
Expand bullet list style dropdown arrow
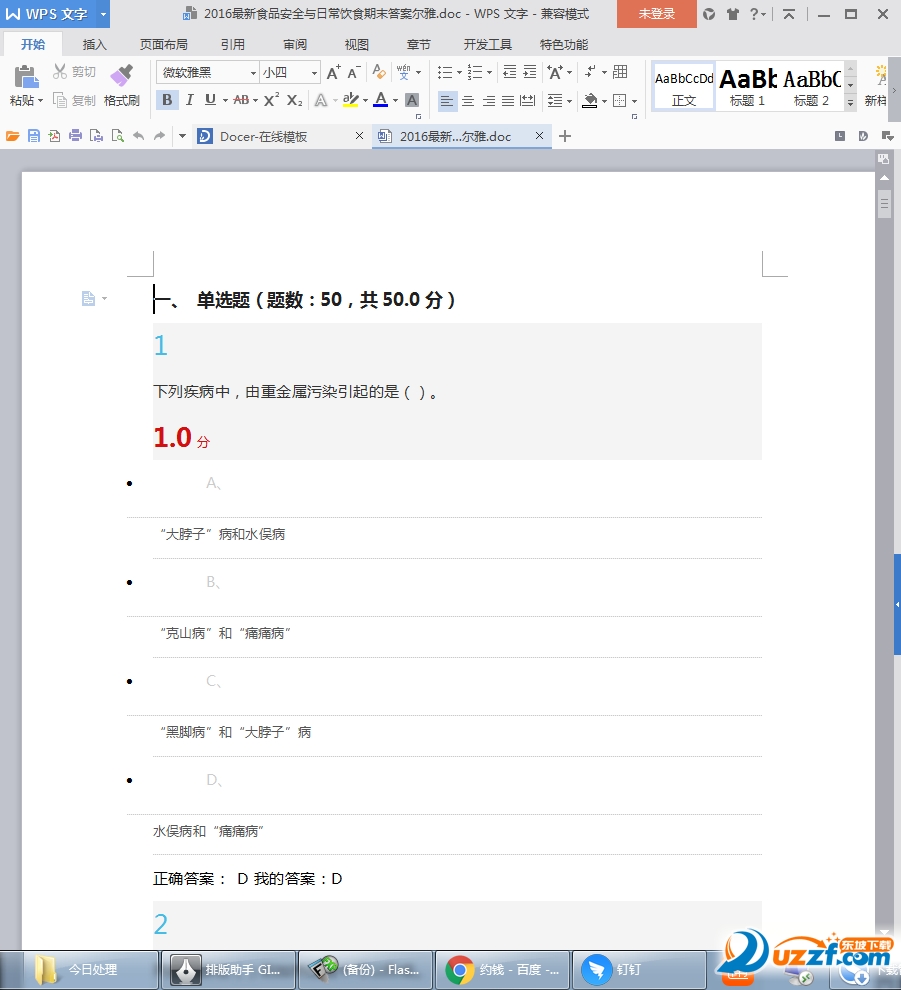click(x=459, y=73)
